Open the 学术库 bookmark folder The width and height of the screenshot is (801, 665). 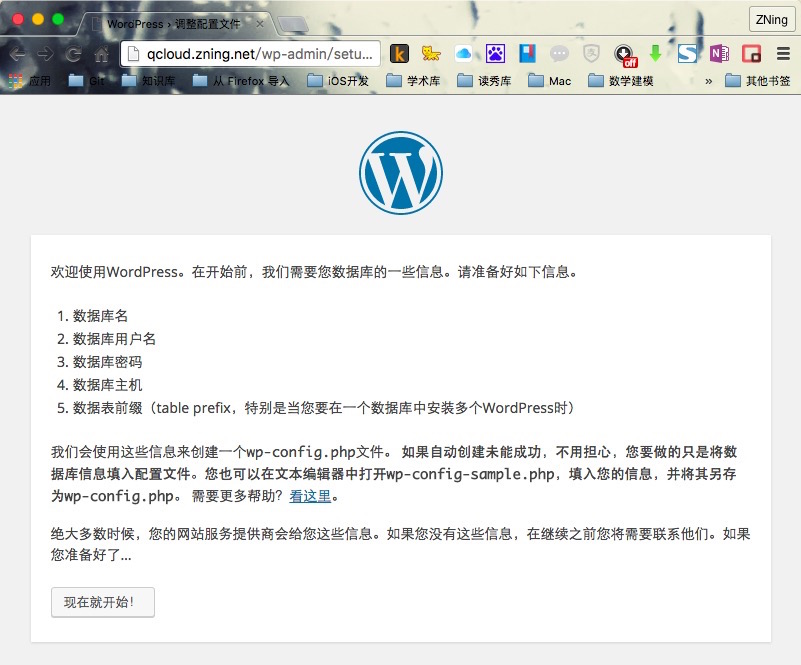pos(413,81)
